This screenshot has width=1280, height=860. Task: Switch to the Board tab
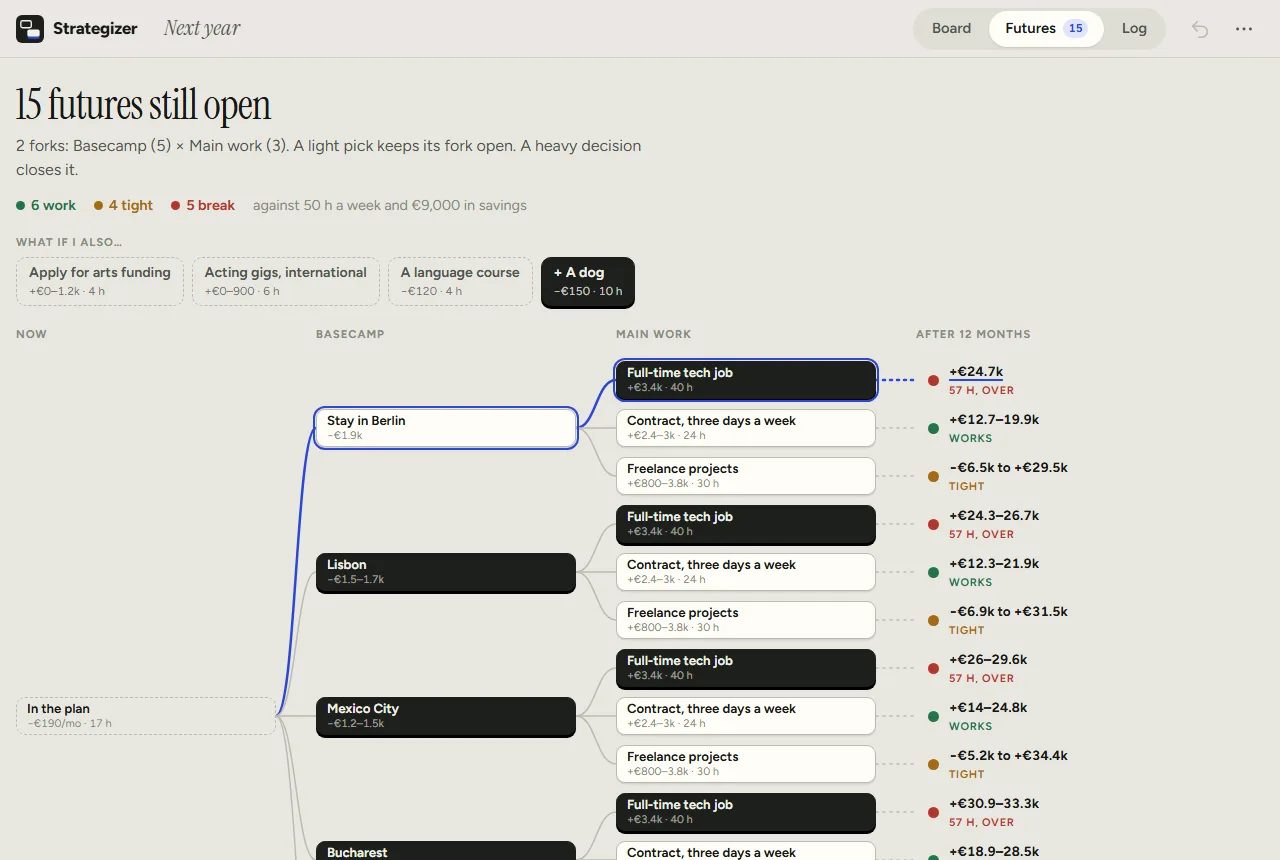951,28
